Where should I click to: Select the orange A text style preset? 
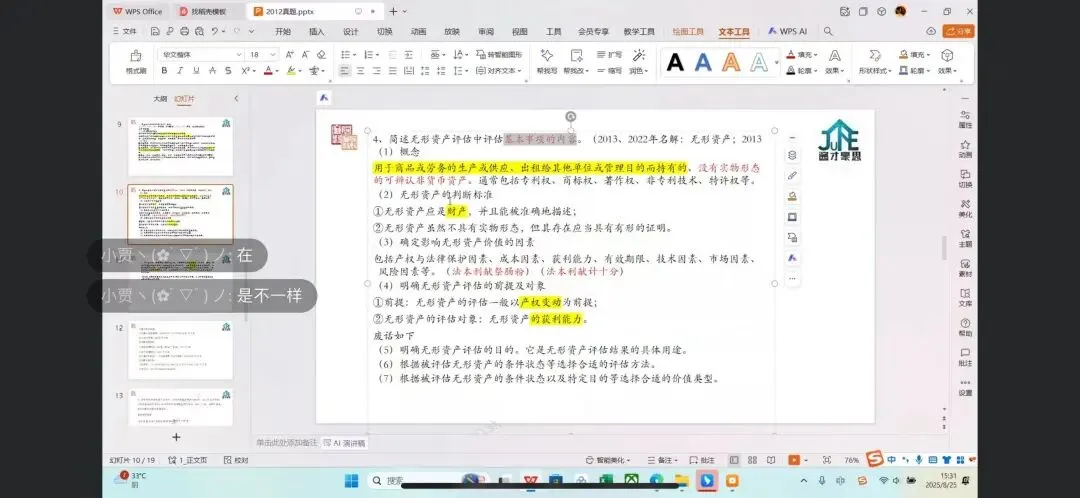(731, 62)
